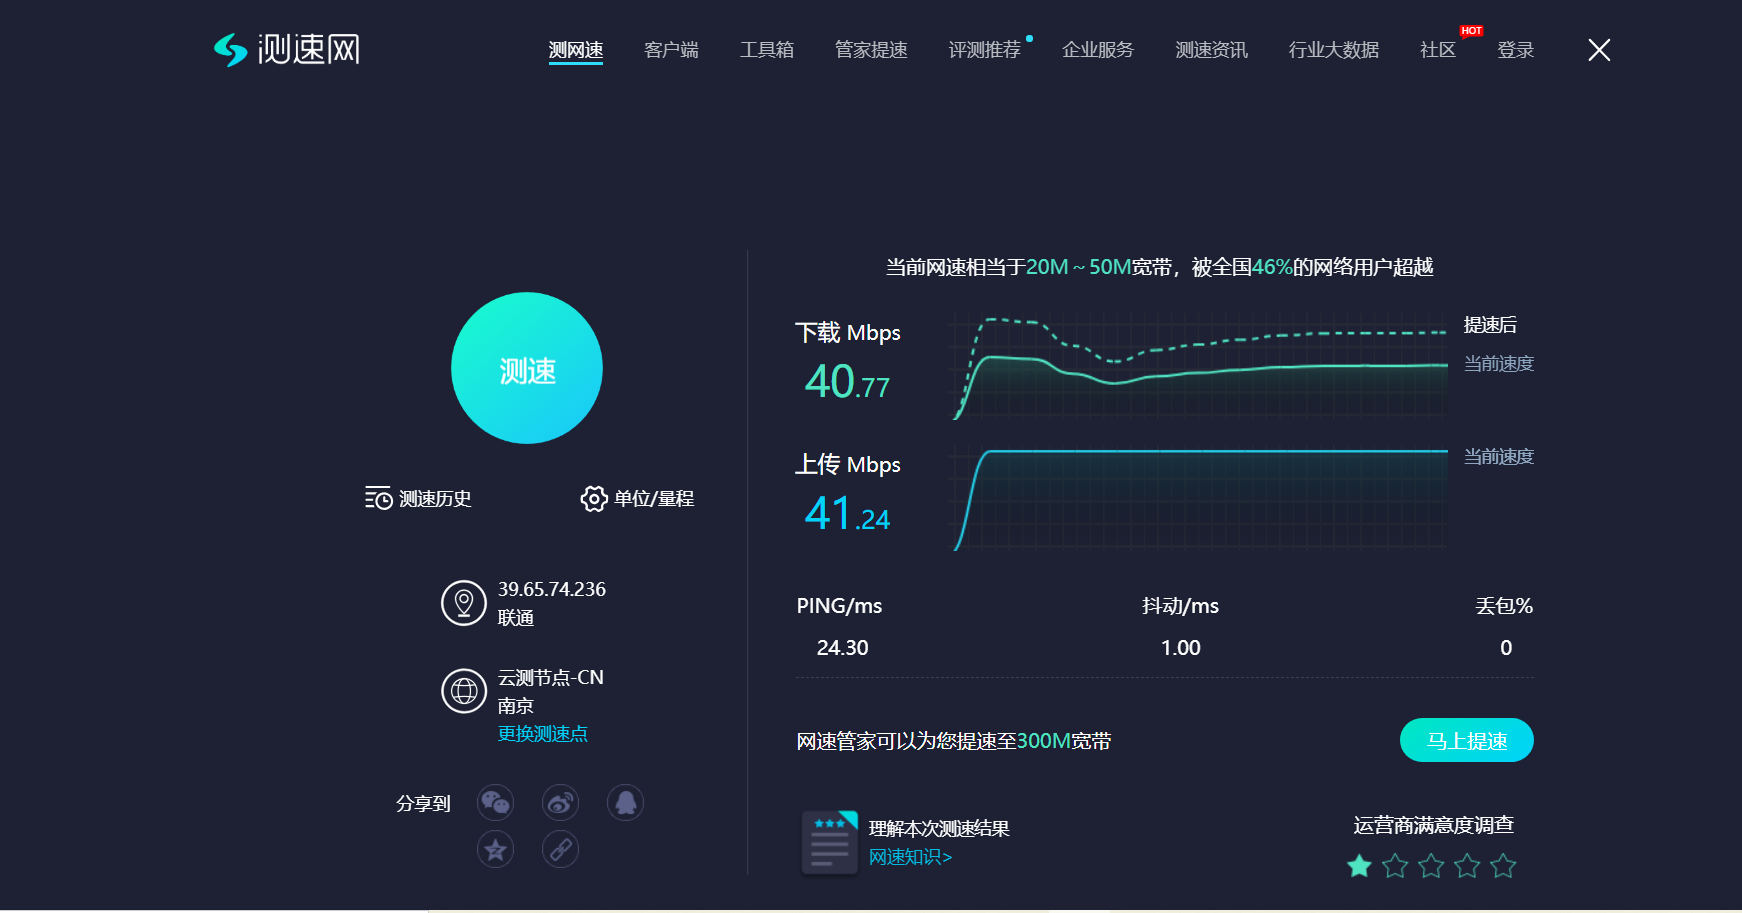Screen dimensions: 1742x913
Task: Click the 登录 login link
Action: coord(1516,50)
